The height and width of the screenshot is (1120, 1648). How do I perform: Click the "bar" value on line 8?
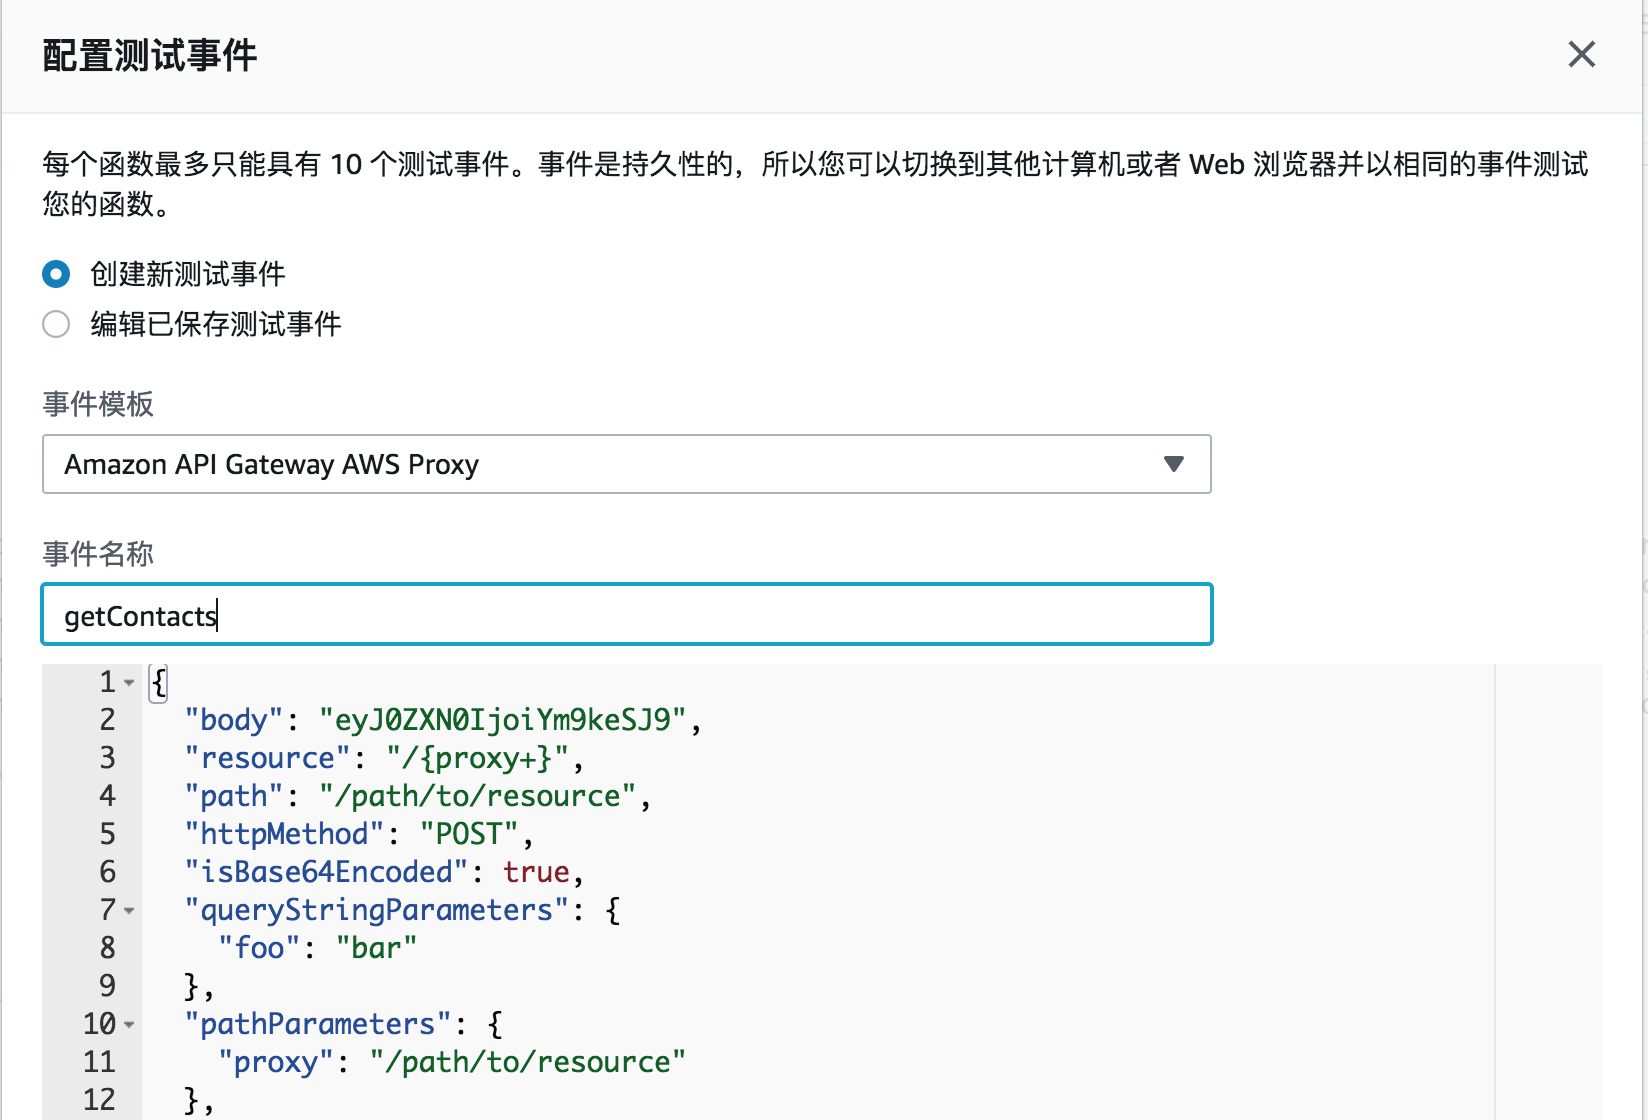click(376, 948)
